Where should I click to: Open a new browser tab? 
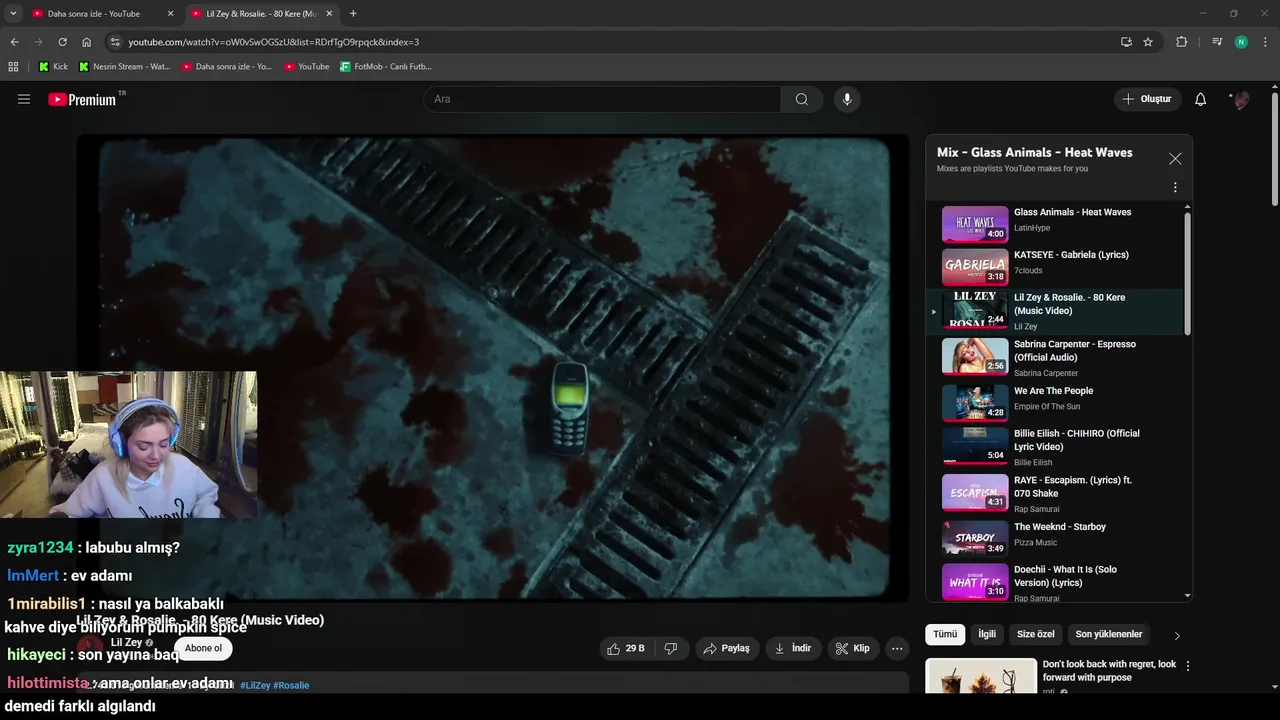tap(353, 14)
